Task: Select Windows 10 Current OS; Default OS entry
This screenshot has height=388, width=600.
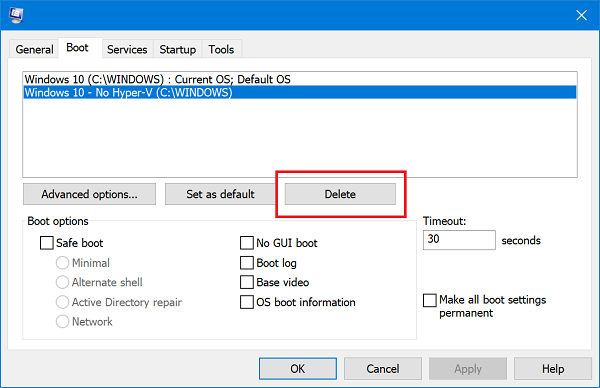Action: tap(300, 79)
